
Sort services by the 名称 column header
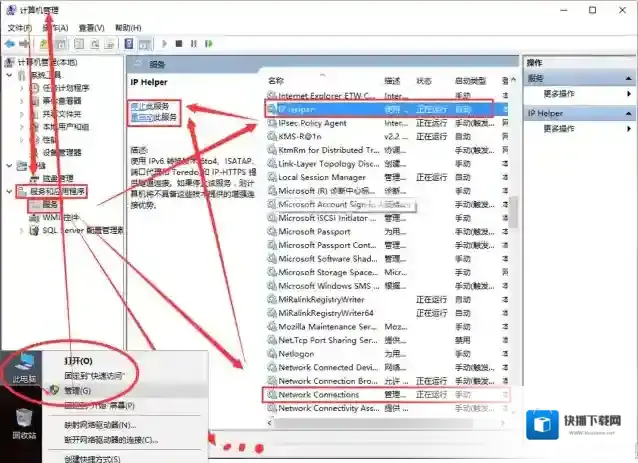[x=277, y=80]
